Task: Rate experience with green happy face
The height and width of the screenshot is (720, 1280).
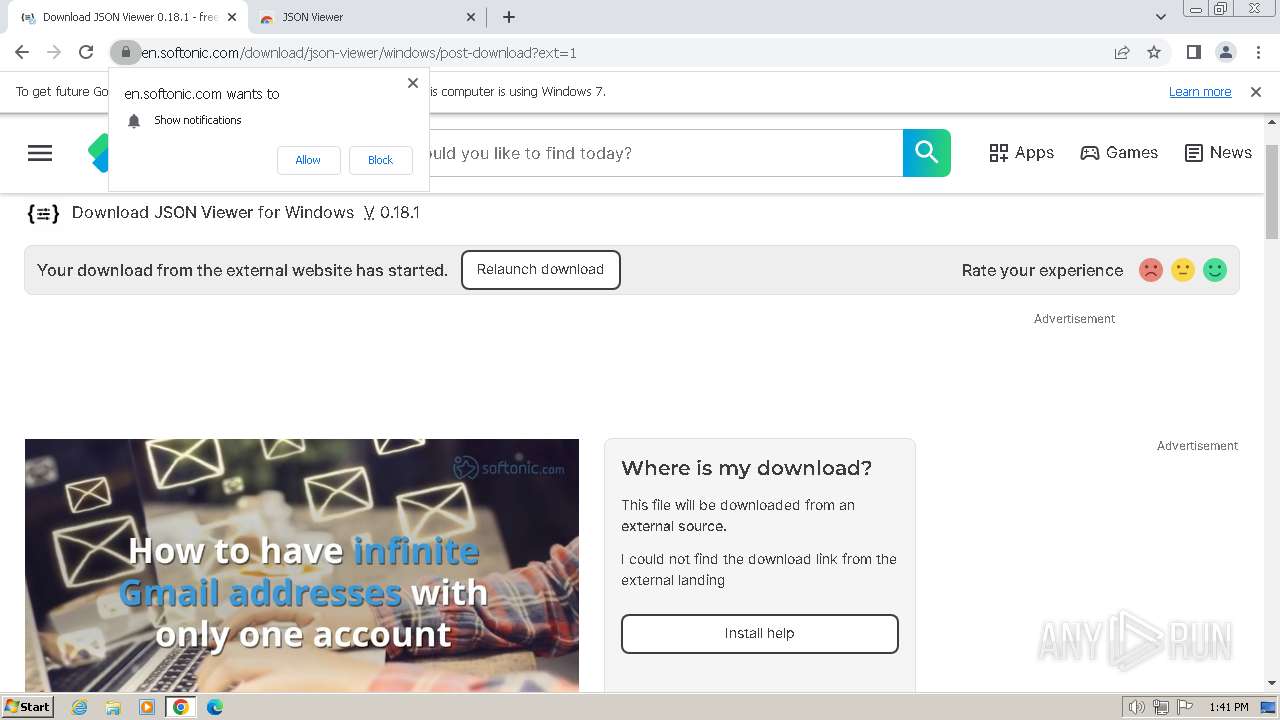Action: pyautogui.click(x=1215, y=270)
